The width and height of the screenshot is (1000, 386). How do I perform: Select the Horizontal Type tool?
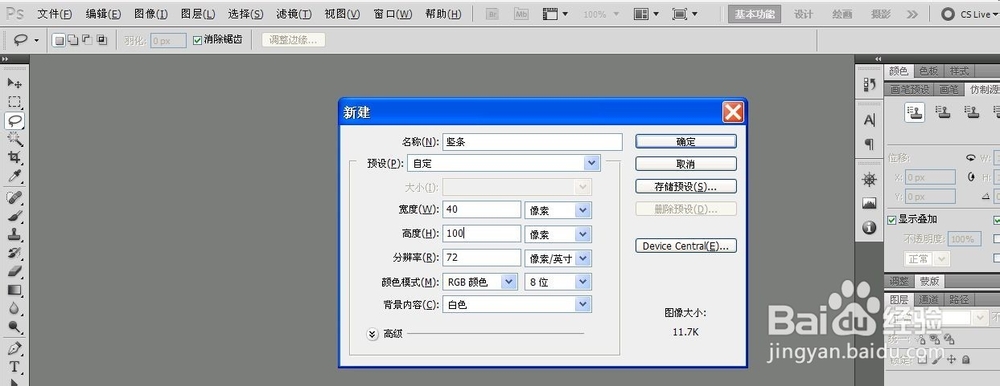tap(14, 367)
